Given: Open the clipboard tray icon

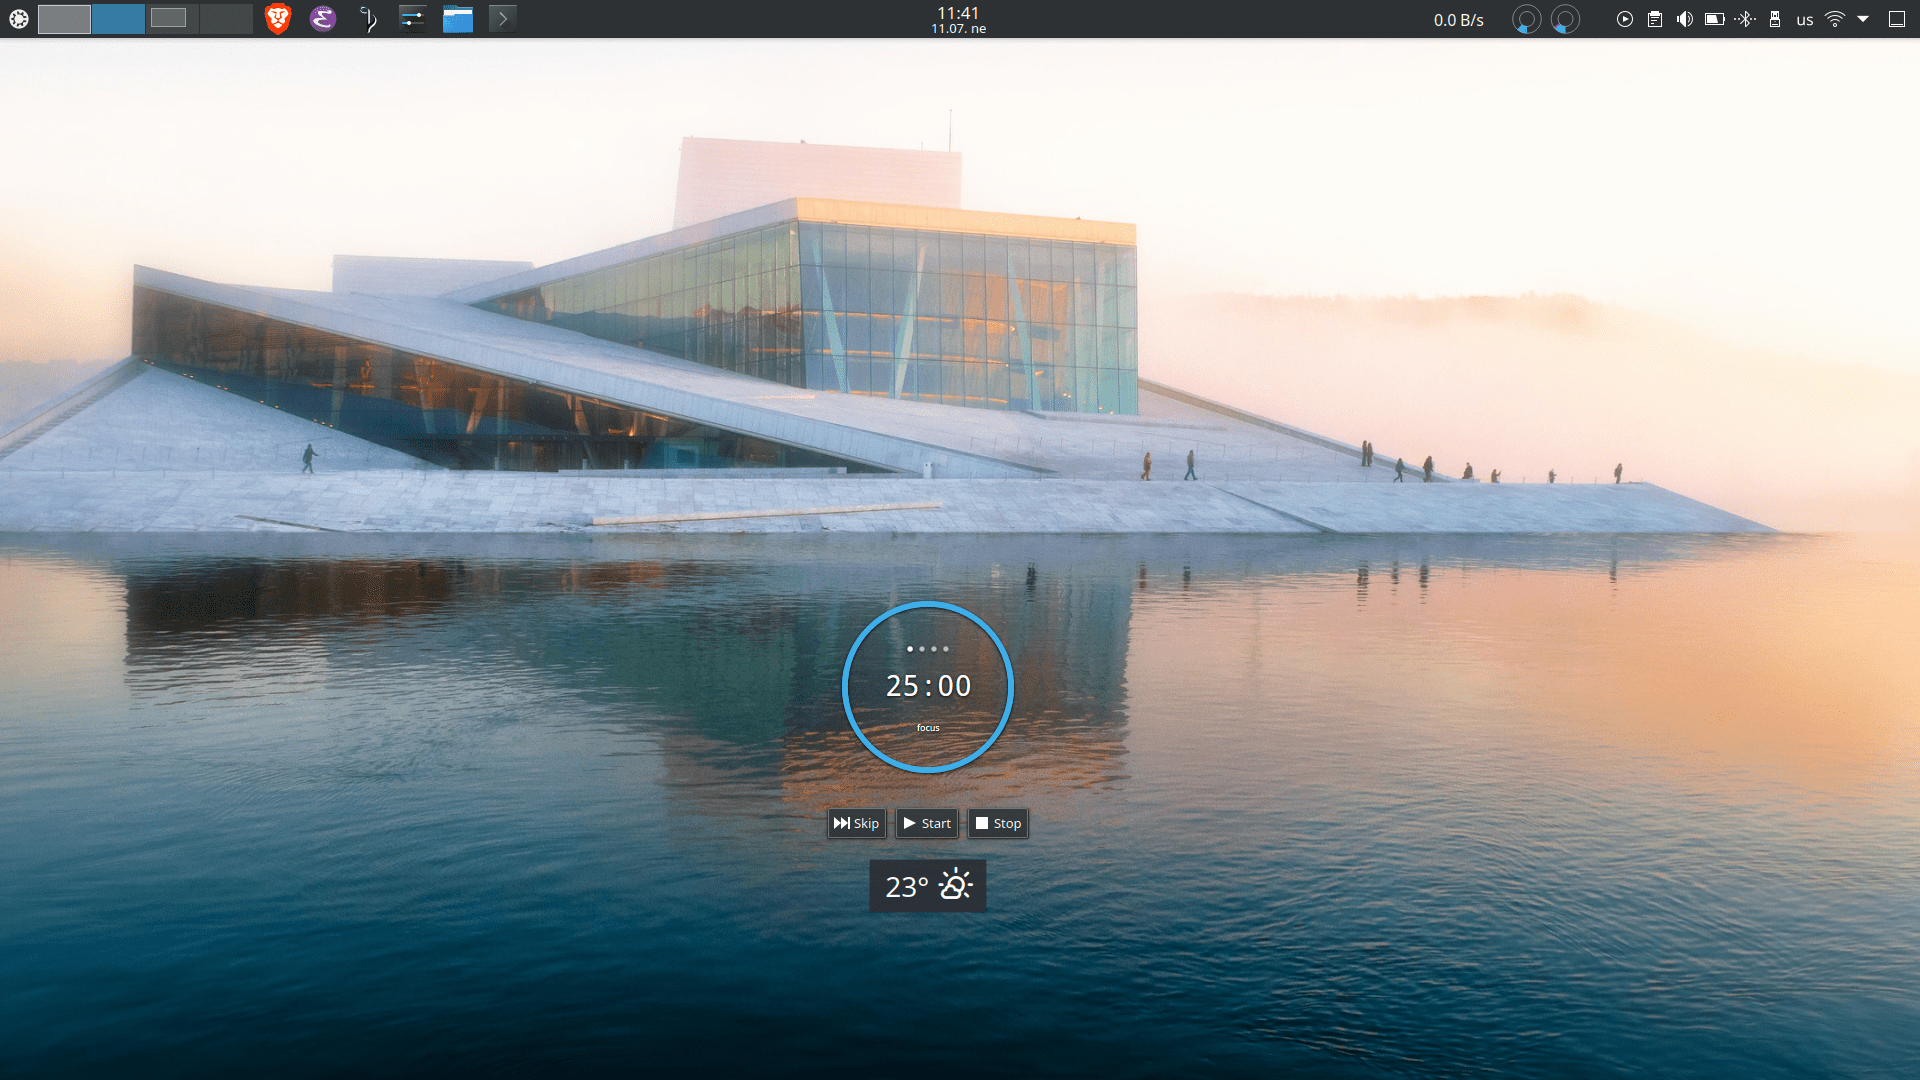Looking at the screenshot, I should click(x=1655, y=19).
